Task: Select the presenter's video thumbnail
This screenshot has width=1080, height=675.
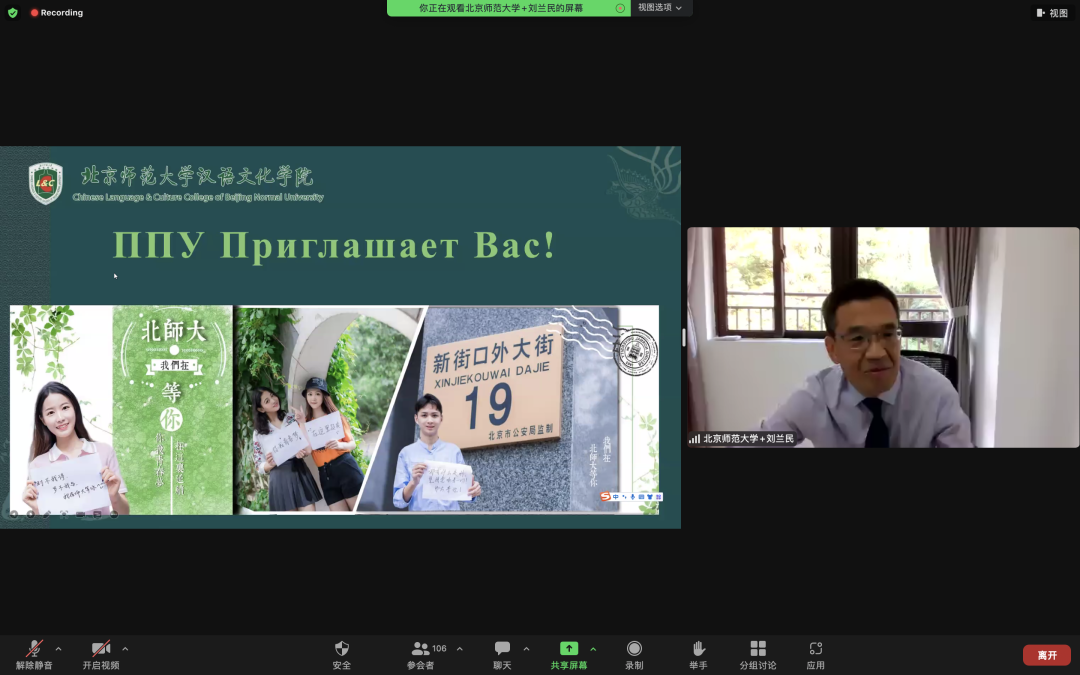Action: point(883,338)
